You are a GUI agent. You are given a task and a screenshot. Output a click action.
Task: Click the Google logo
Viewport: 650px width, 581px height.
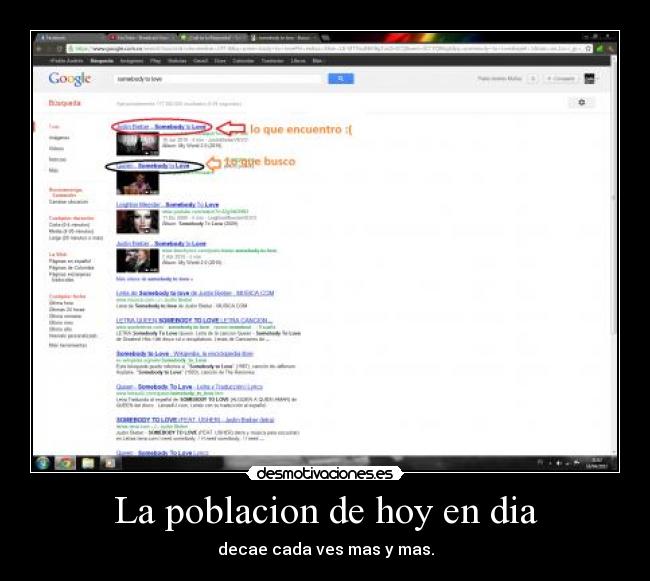(x=70, y=78)
